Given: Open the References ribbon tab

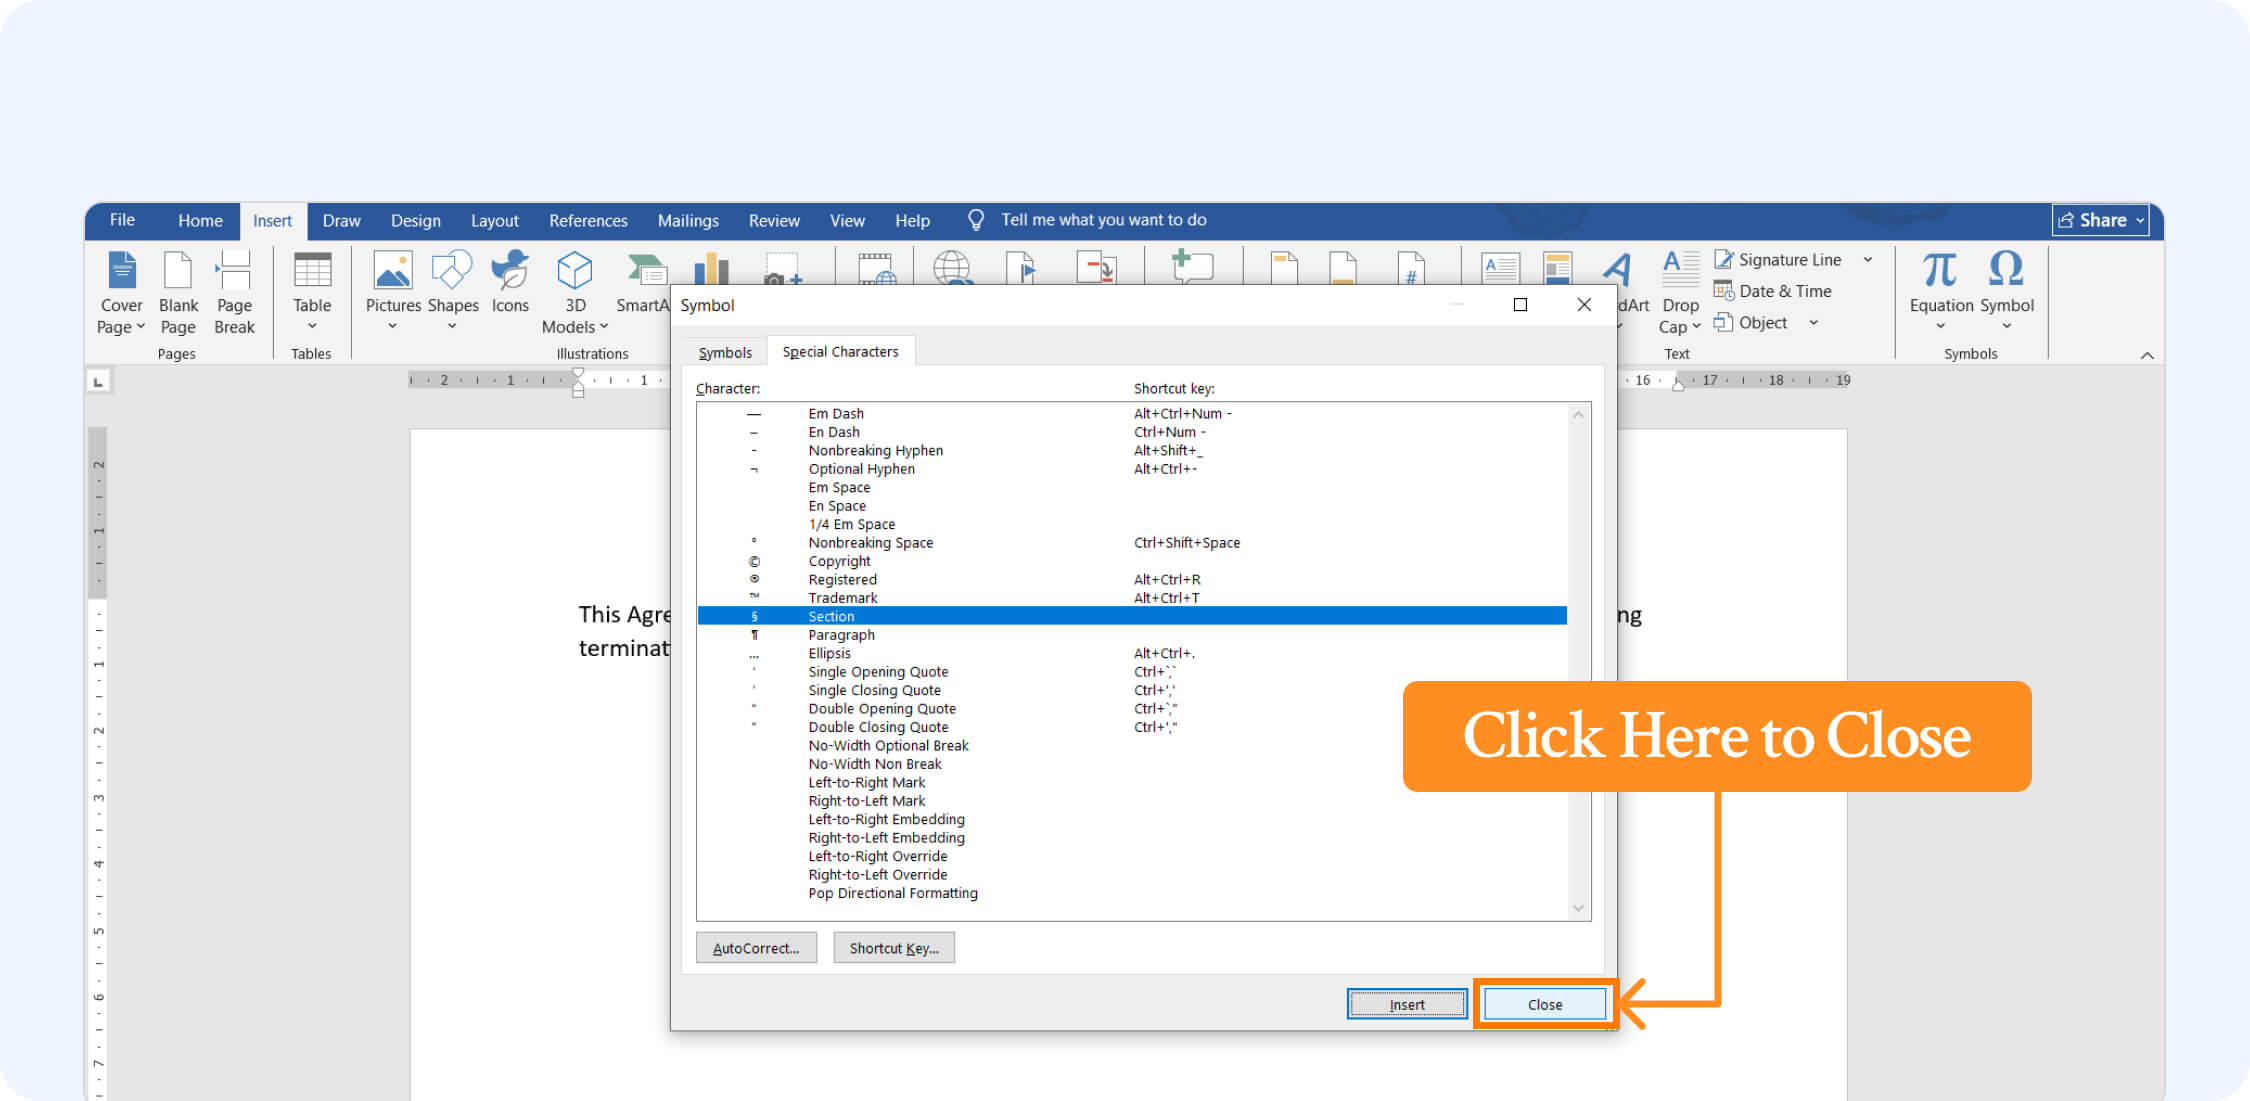Looking at the screenshot, I should pyautogui.click(x=588, y=221).
